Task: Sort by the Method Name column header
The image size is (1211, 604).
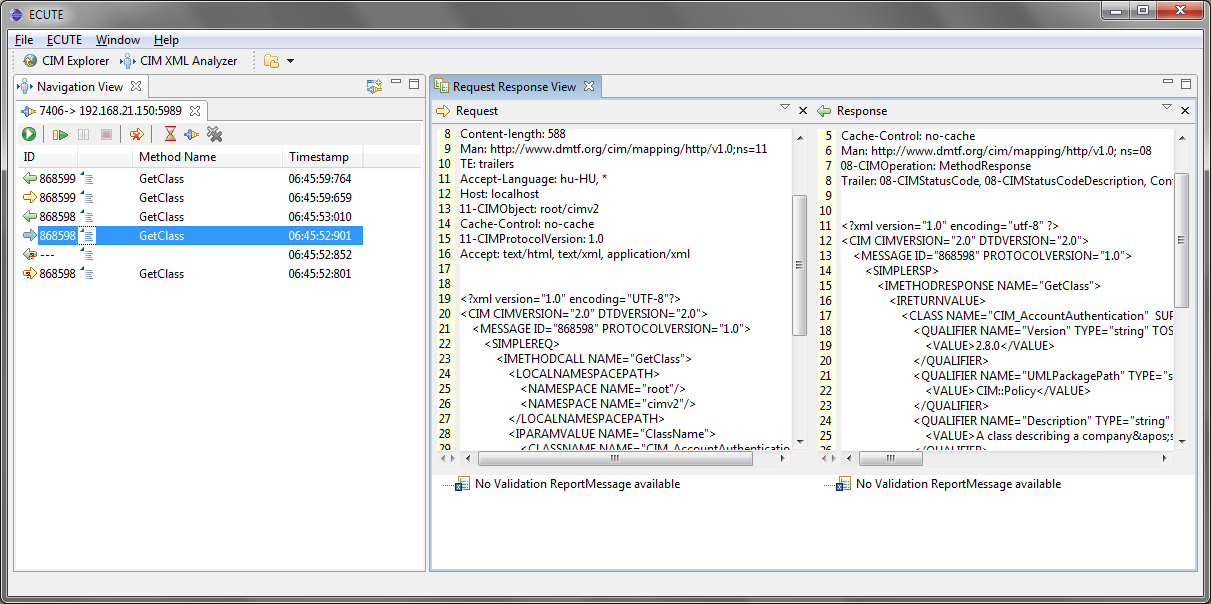Action: click(208, 157)
